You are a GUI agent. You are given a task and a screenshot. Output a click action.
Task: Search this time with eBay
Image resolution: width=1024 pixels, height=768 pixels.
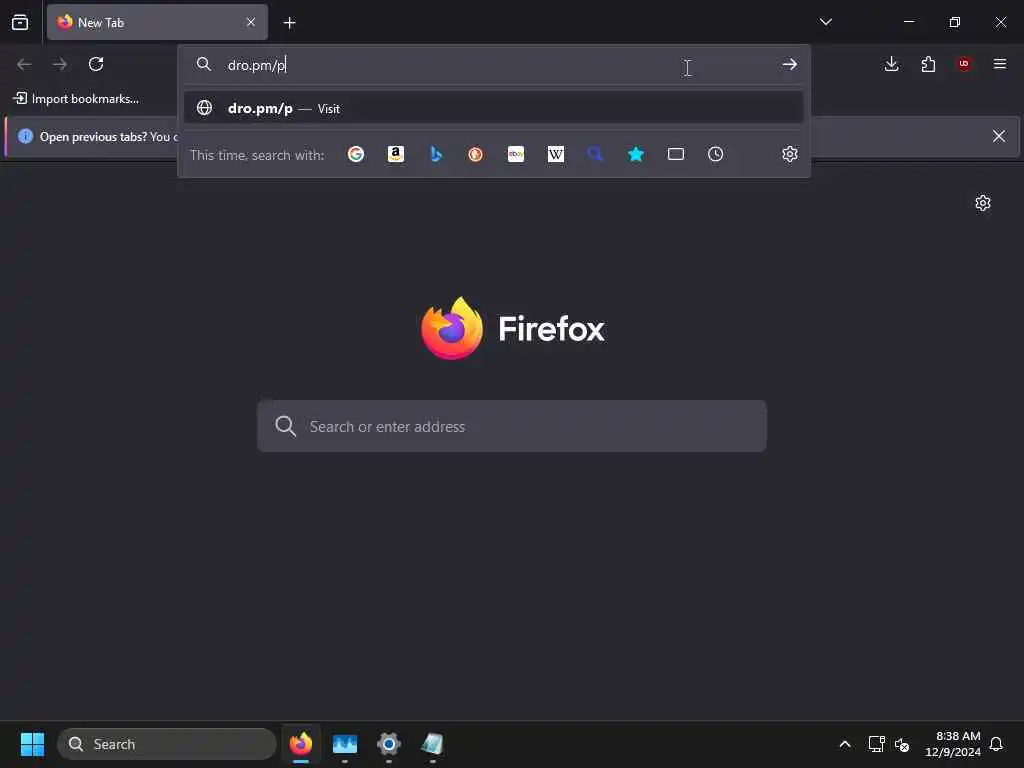pos(516,154)
